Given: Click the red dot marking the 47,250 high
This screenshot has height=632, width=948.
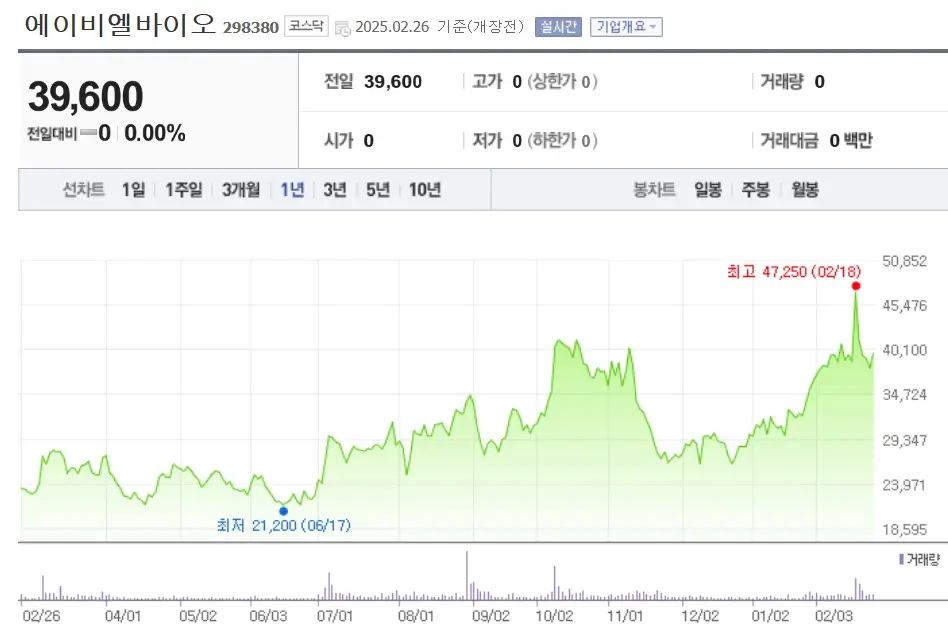Looking at the screenshot, I should (855, 286).
